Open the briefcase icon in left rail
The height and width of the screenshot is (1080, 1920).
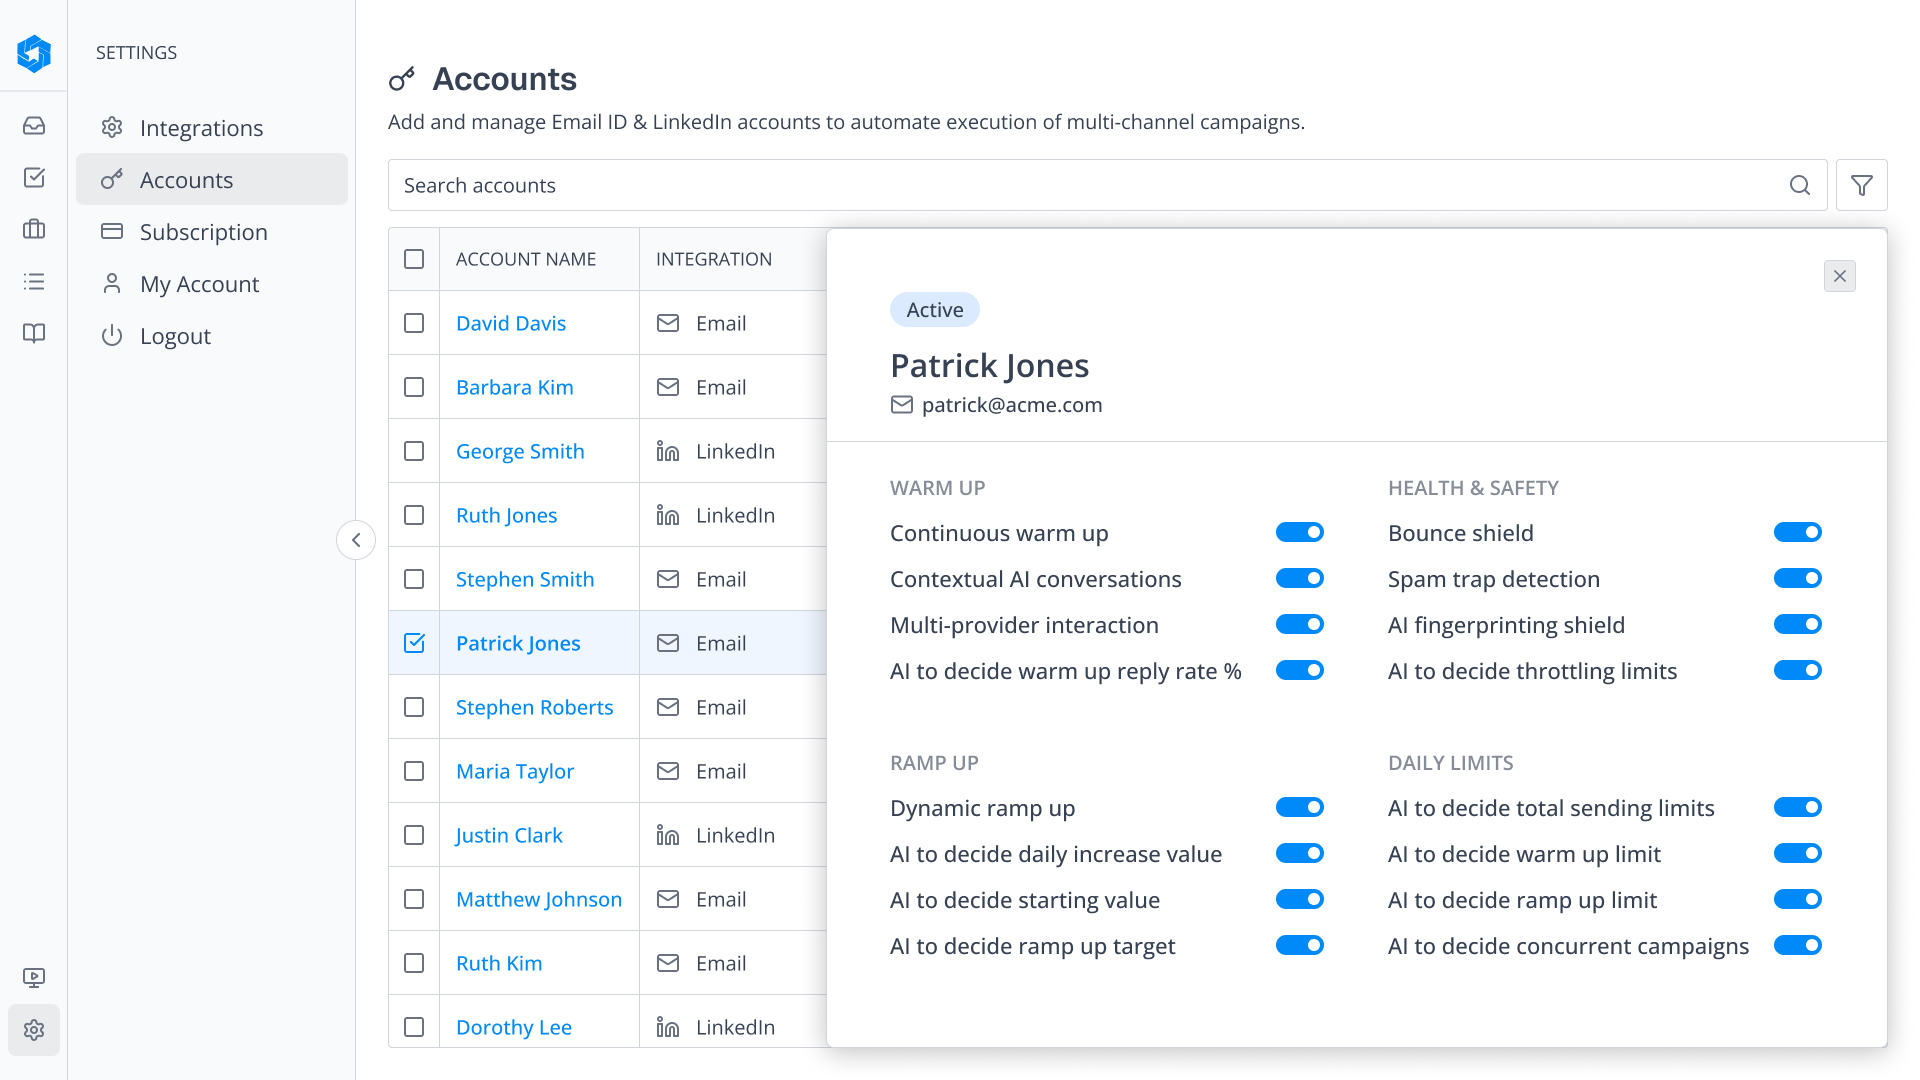click(x=34, y=230)
